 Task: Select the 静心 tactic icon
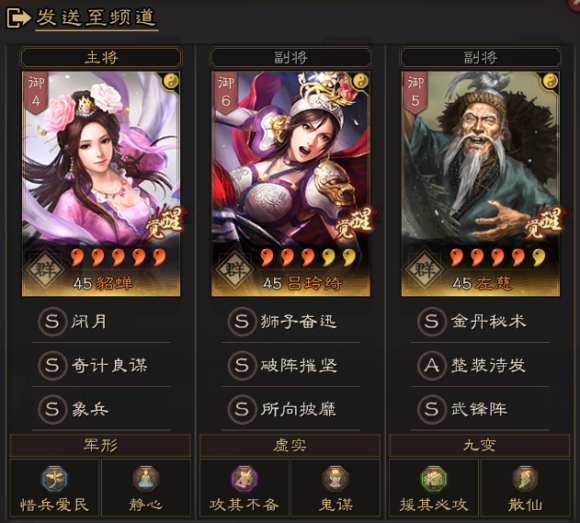click(x=146, y=479)
